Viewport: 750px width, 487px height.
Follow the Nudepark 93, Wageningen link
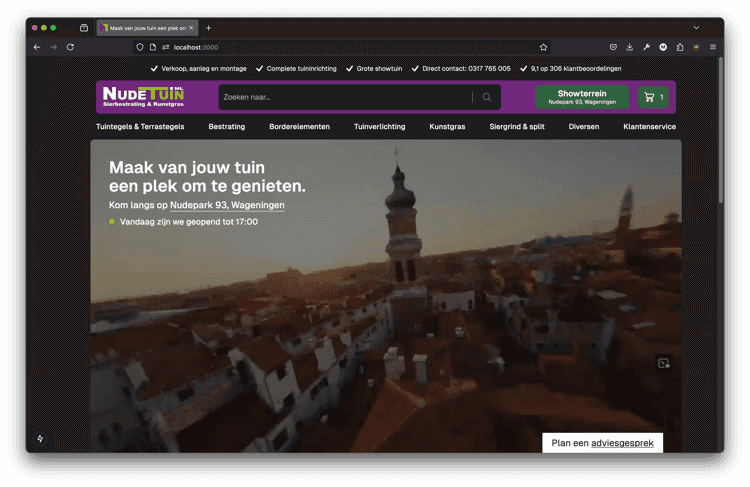[227, 205]
